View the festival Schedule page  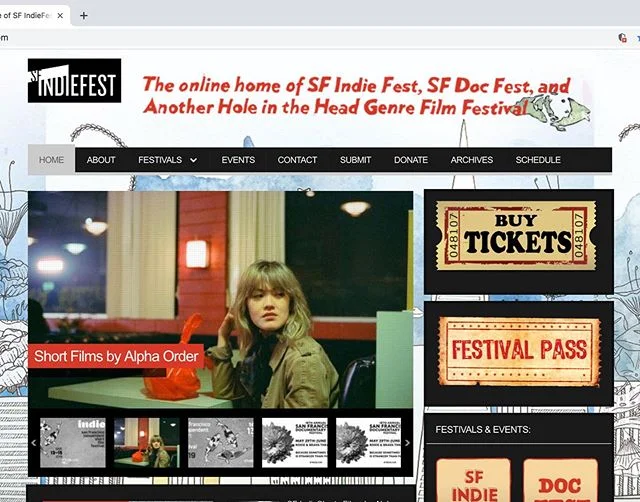point(538,160)
